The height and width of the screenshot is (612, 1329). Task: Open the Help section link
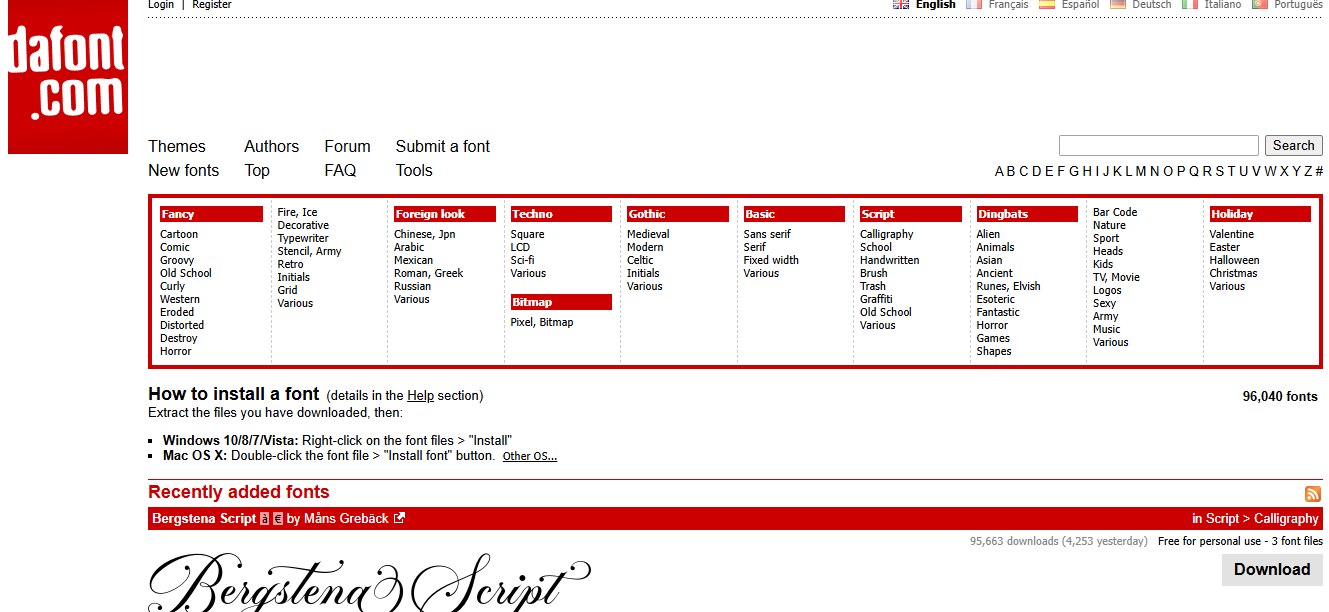point(420,395)
